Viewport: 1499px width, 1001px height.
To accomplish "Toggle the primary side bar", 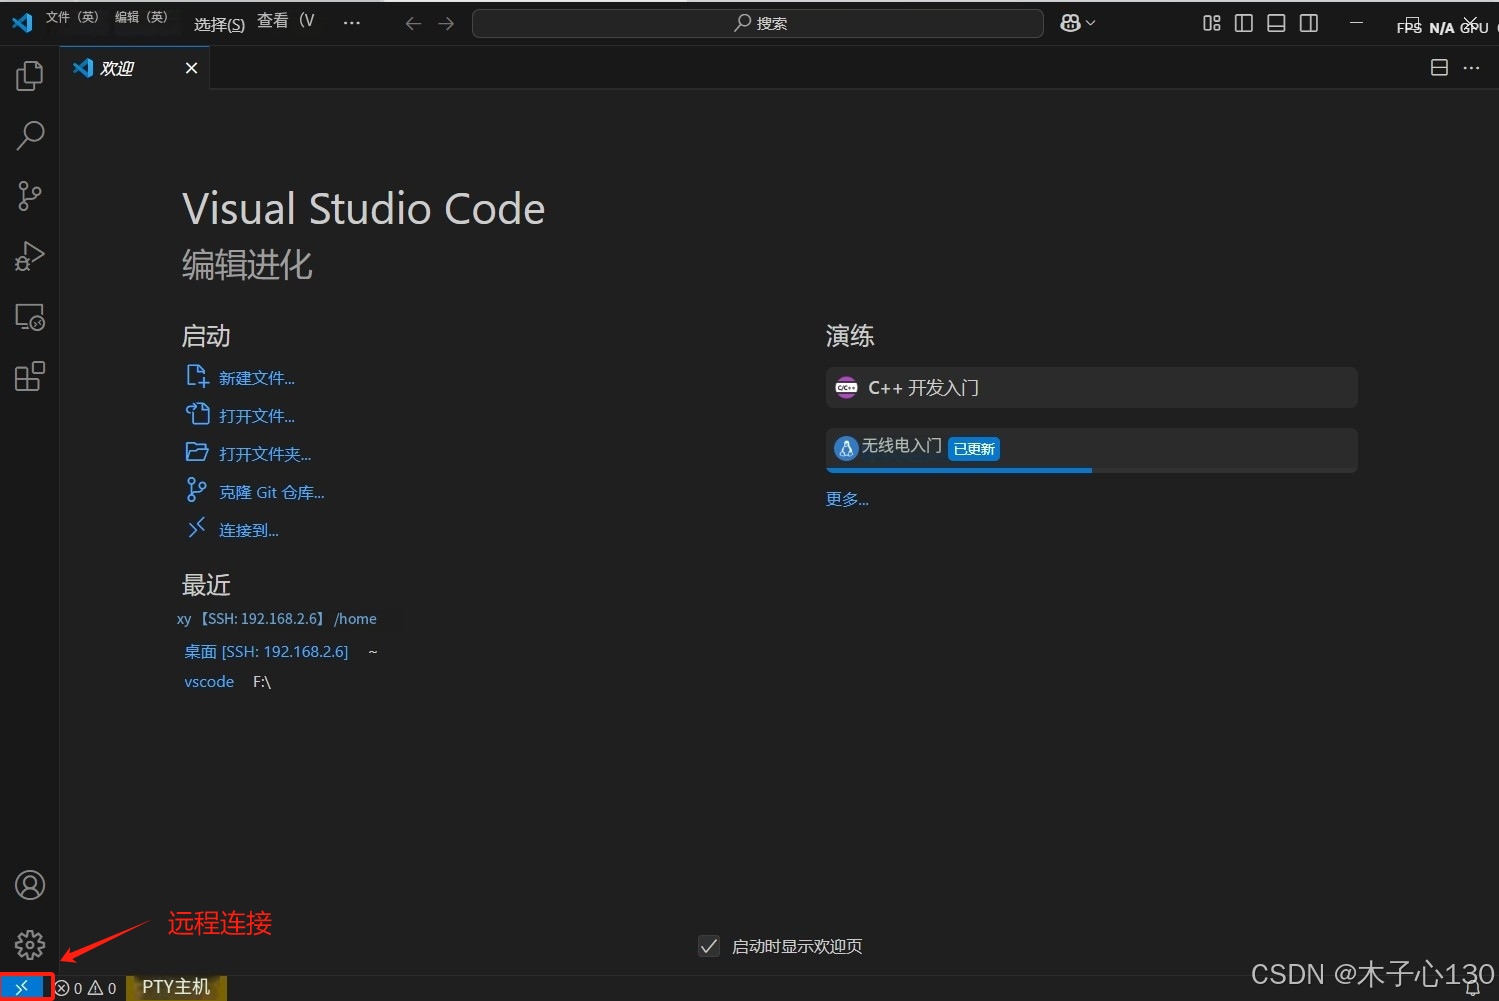I will click(1244, 23).
